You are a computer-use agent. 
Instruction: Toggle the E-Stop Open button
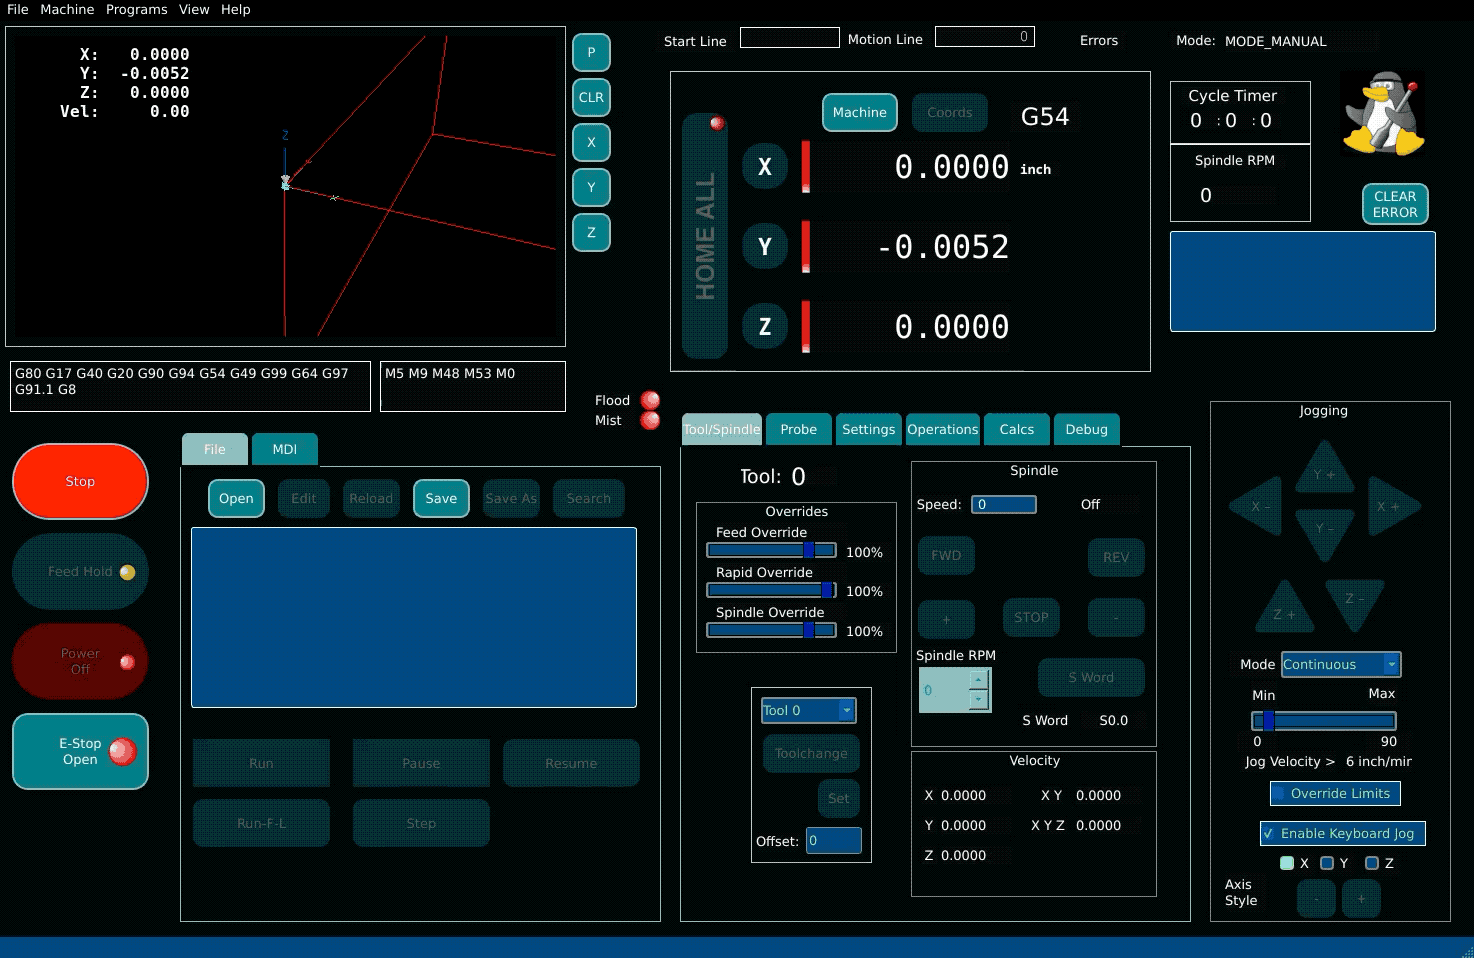coord(80,752)
